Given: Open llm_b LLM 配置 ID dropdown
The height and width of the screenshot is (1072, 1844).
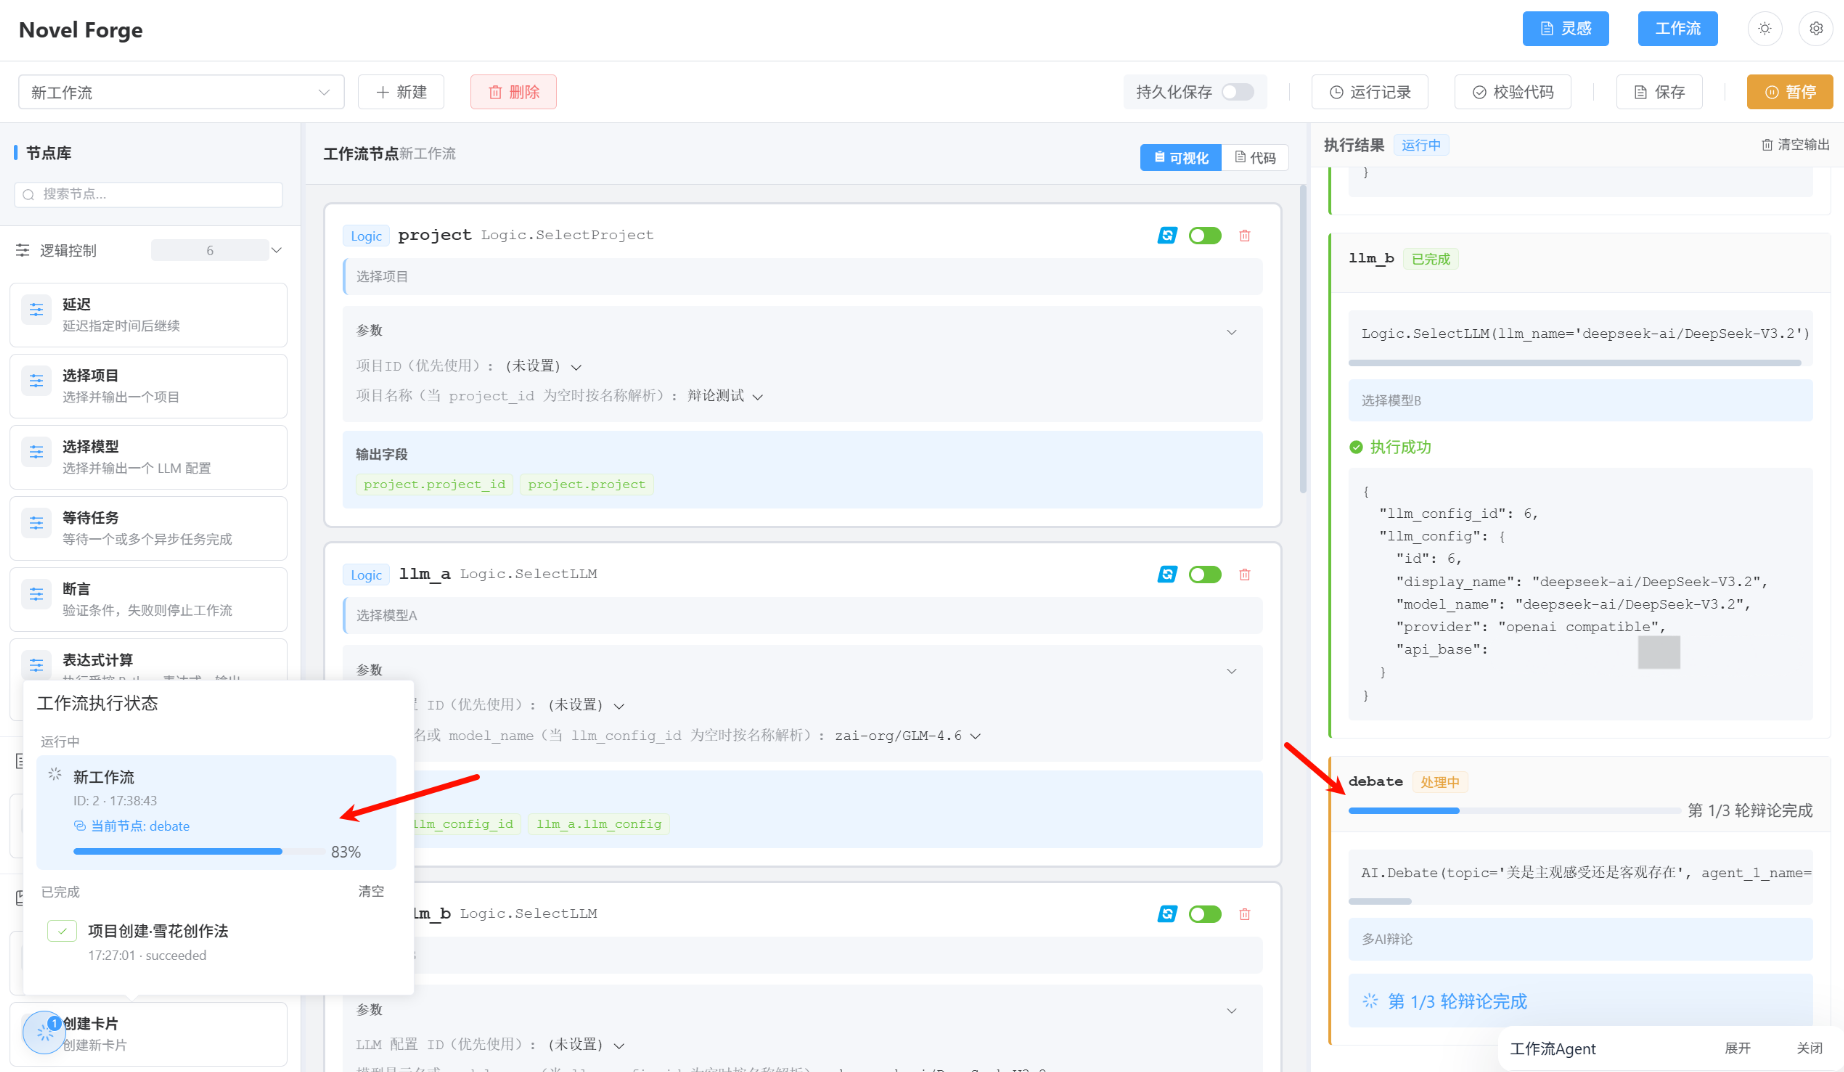Looking at the screenshot, I should point(586,1045).
